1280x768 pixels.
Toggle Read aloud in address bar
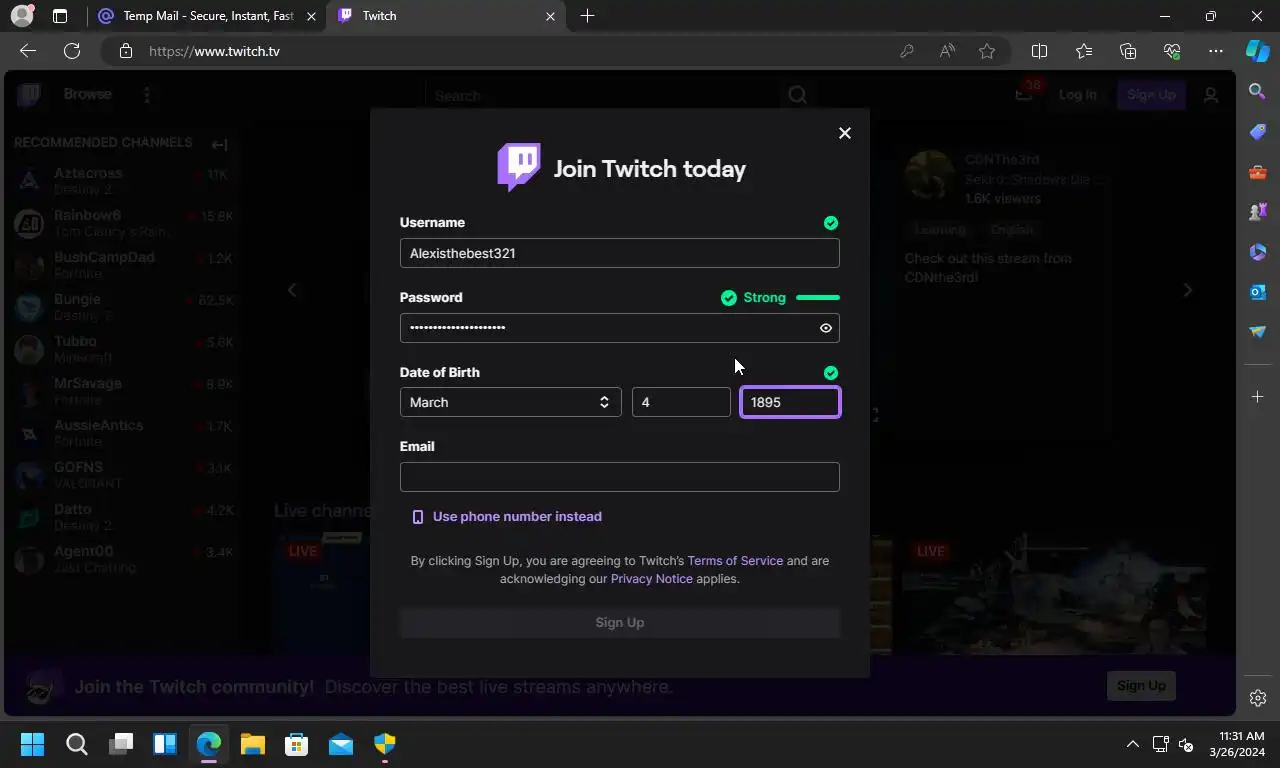947,51
